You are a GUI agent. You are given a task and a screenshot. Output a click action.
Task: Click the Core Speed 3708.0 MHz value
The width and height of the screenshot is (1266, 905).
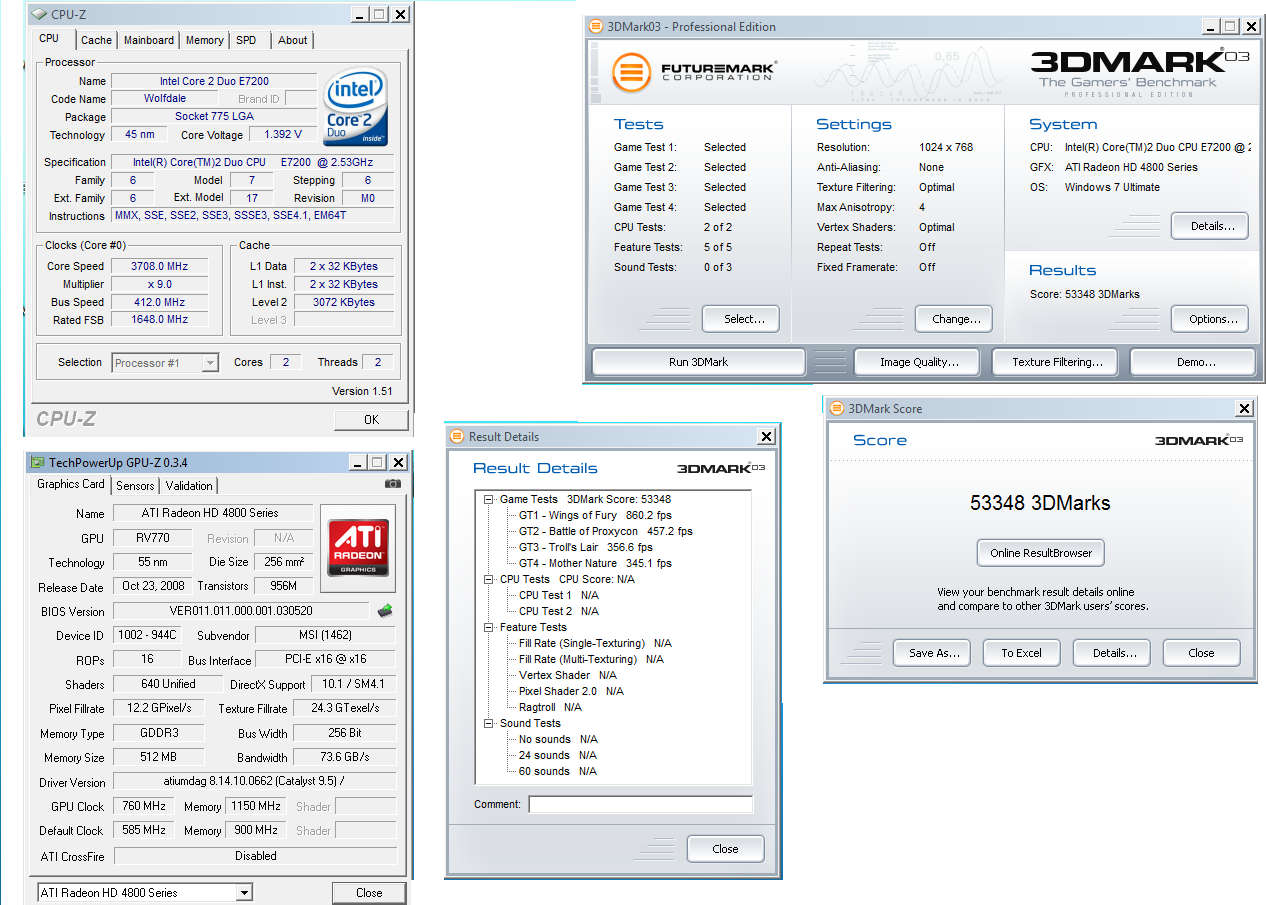(159, 266)
